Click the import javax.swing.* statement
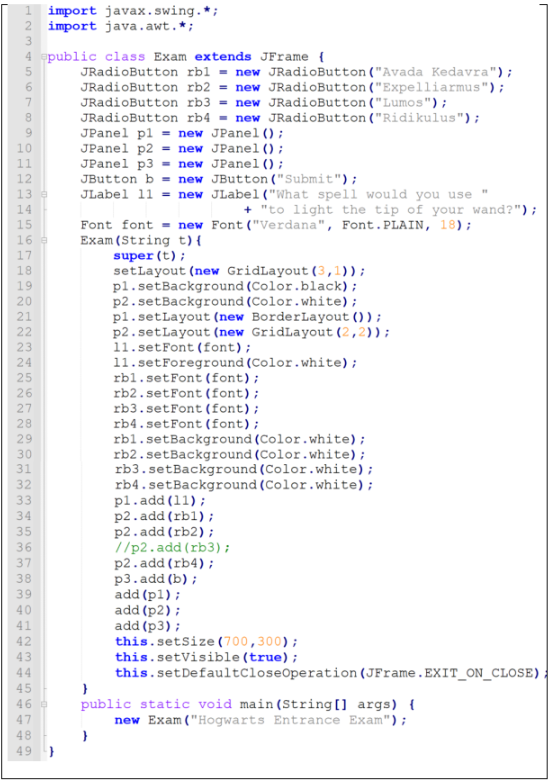 133,11
